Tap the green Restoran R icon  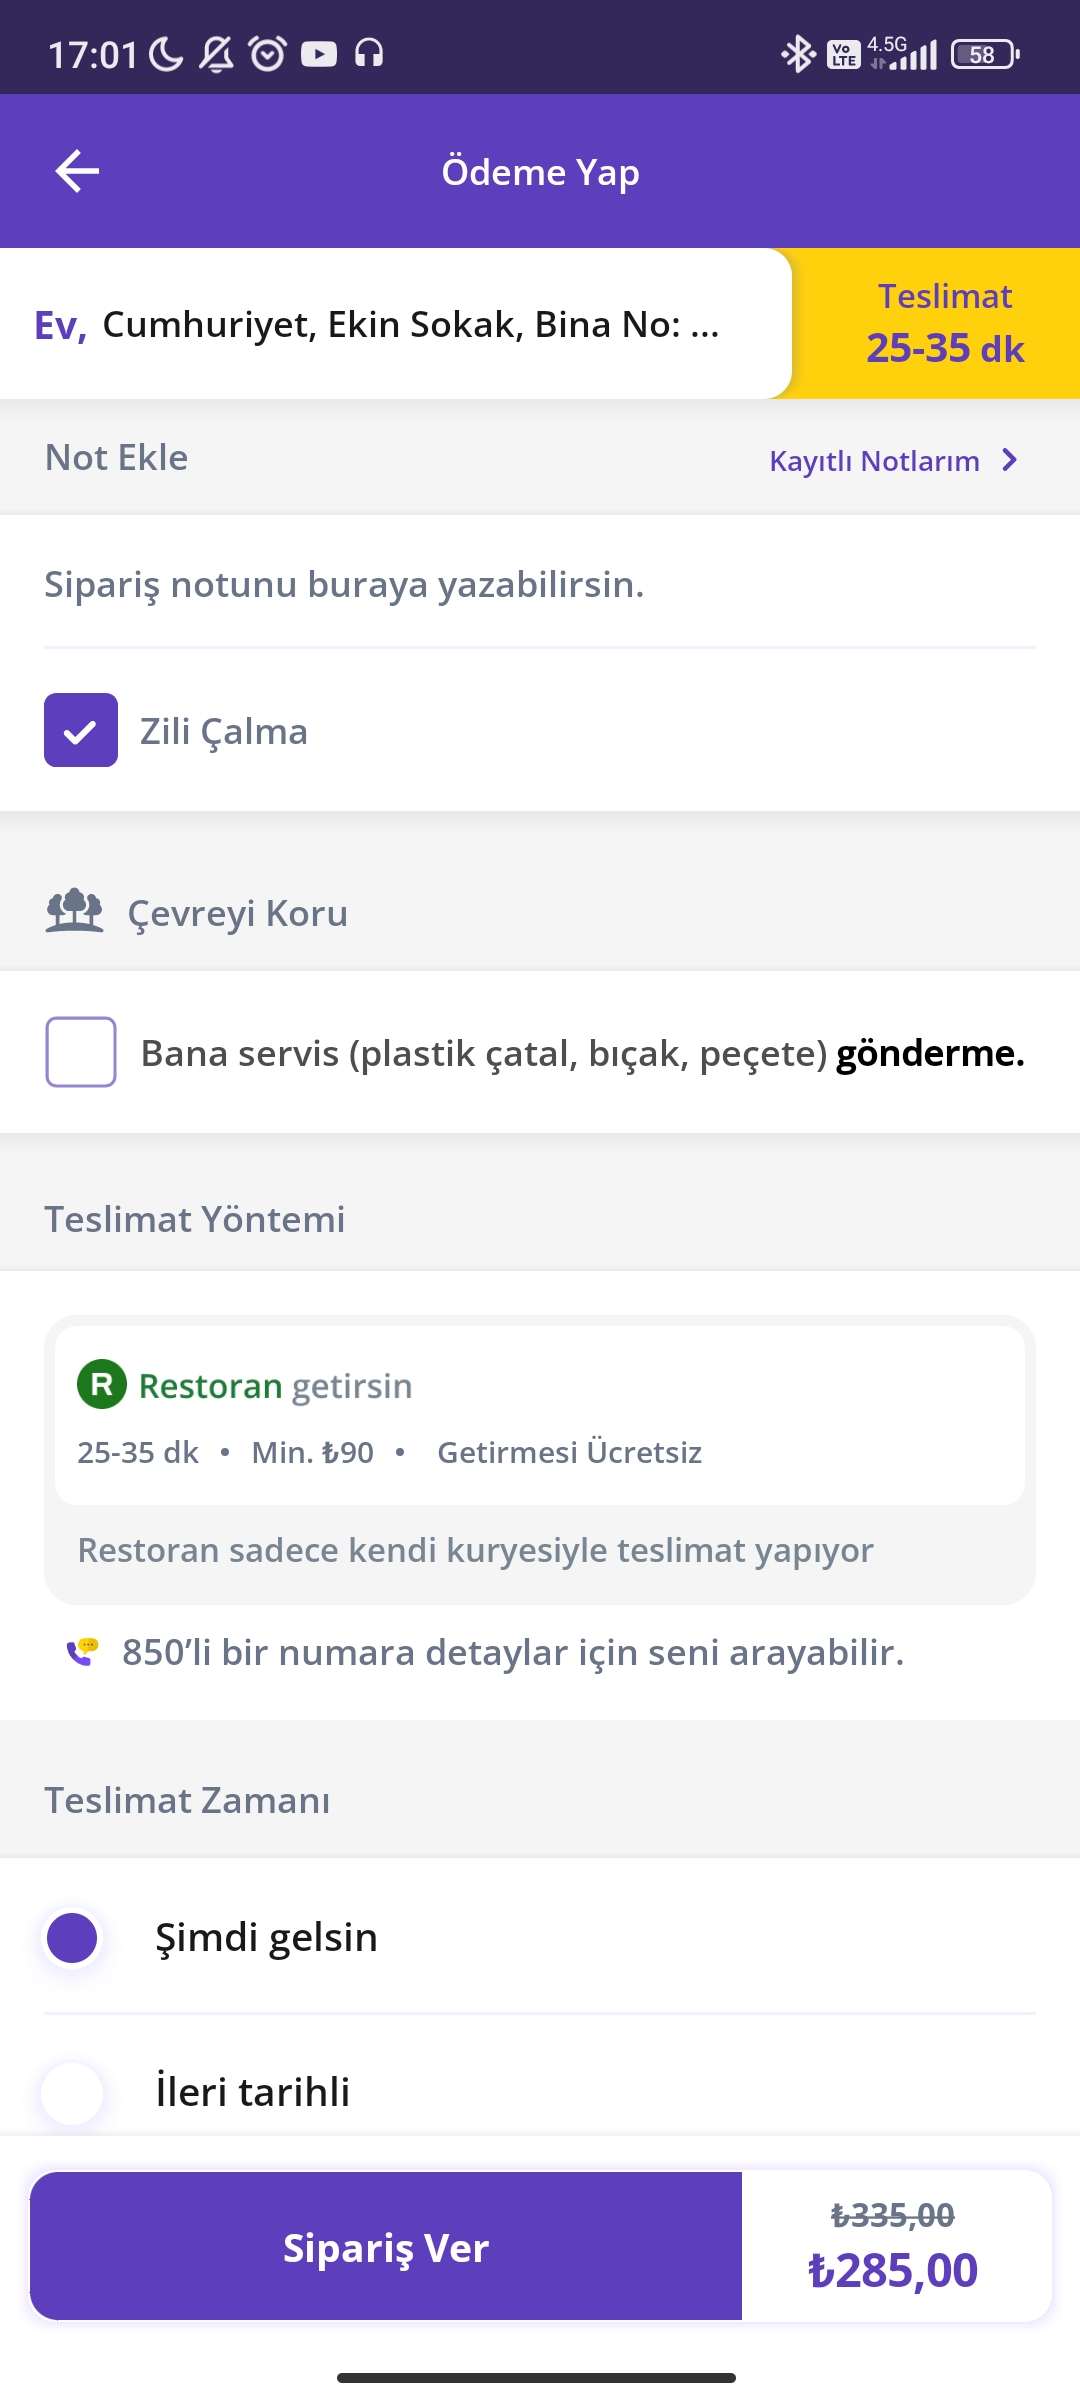click(x=101, y=1385)
